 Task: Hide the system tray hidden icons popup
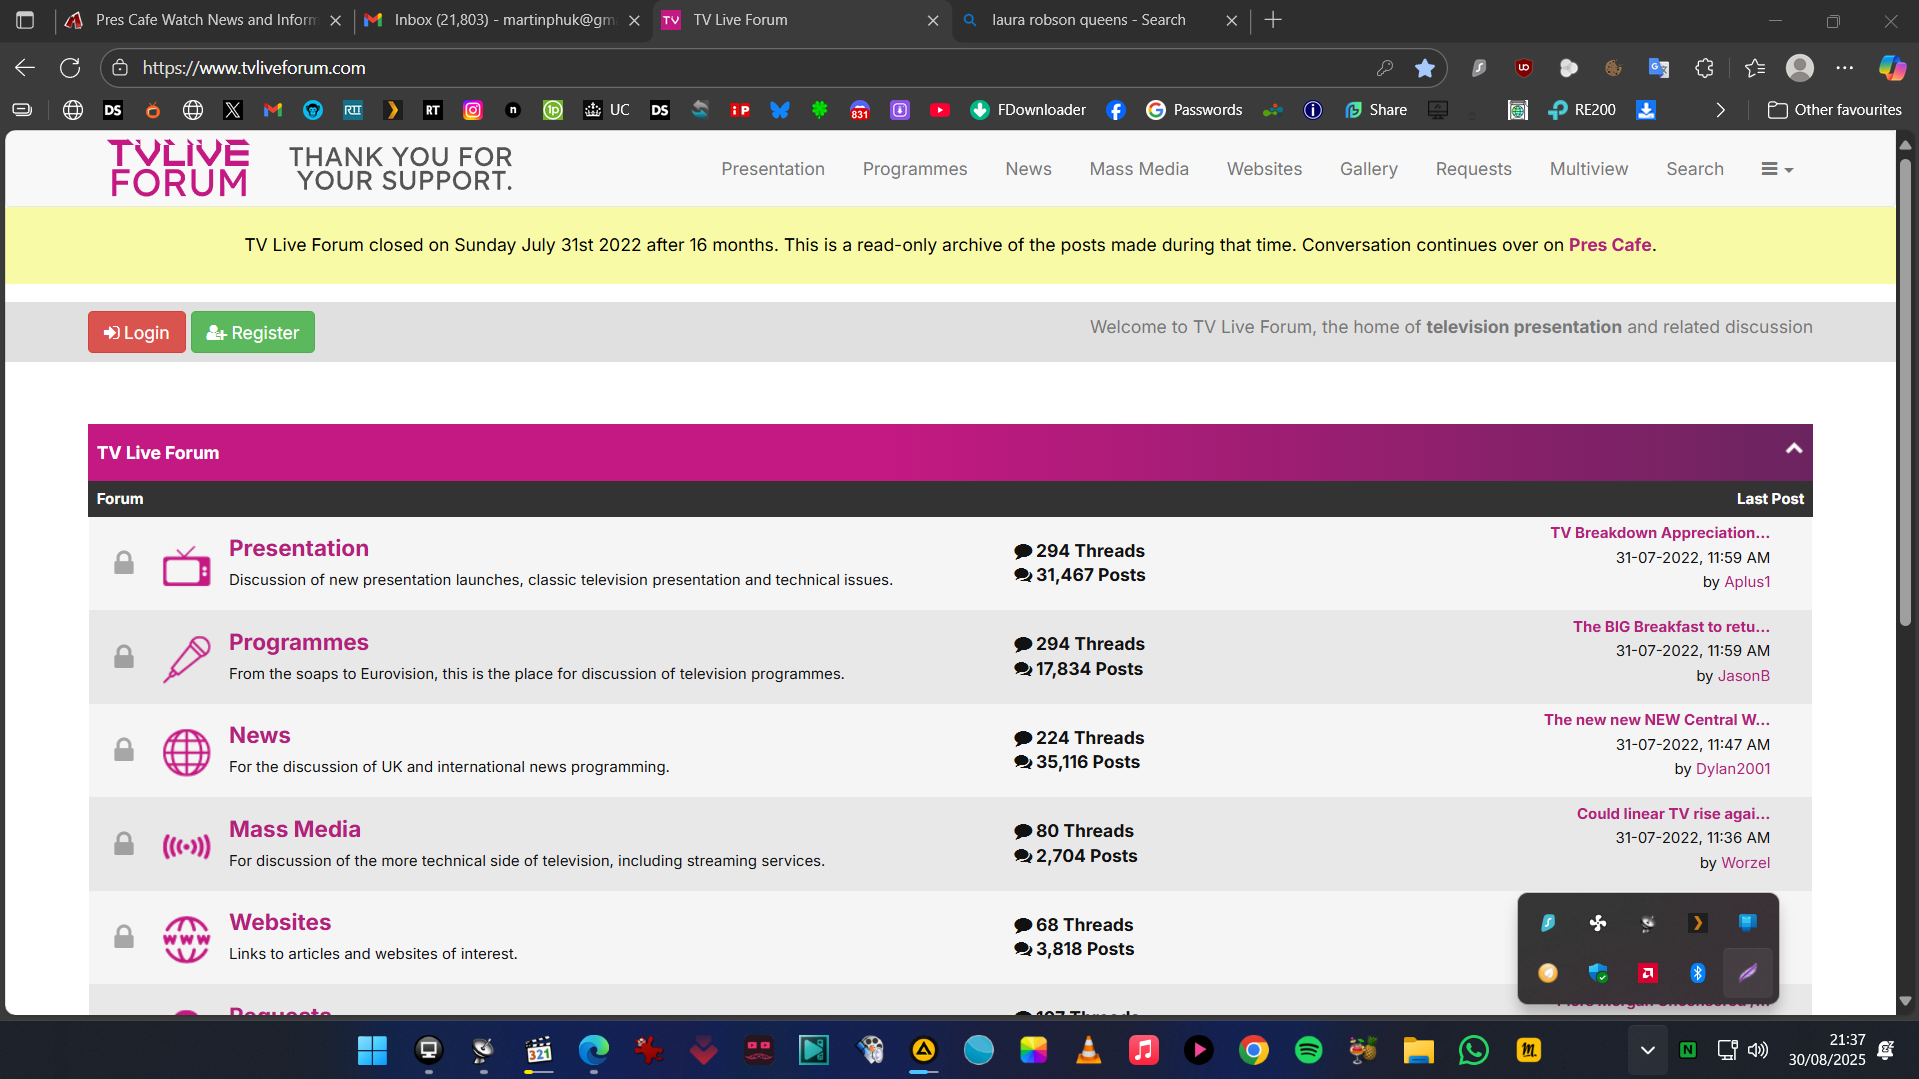[x=1647, y=1050]
